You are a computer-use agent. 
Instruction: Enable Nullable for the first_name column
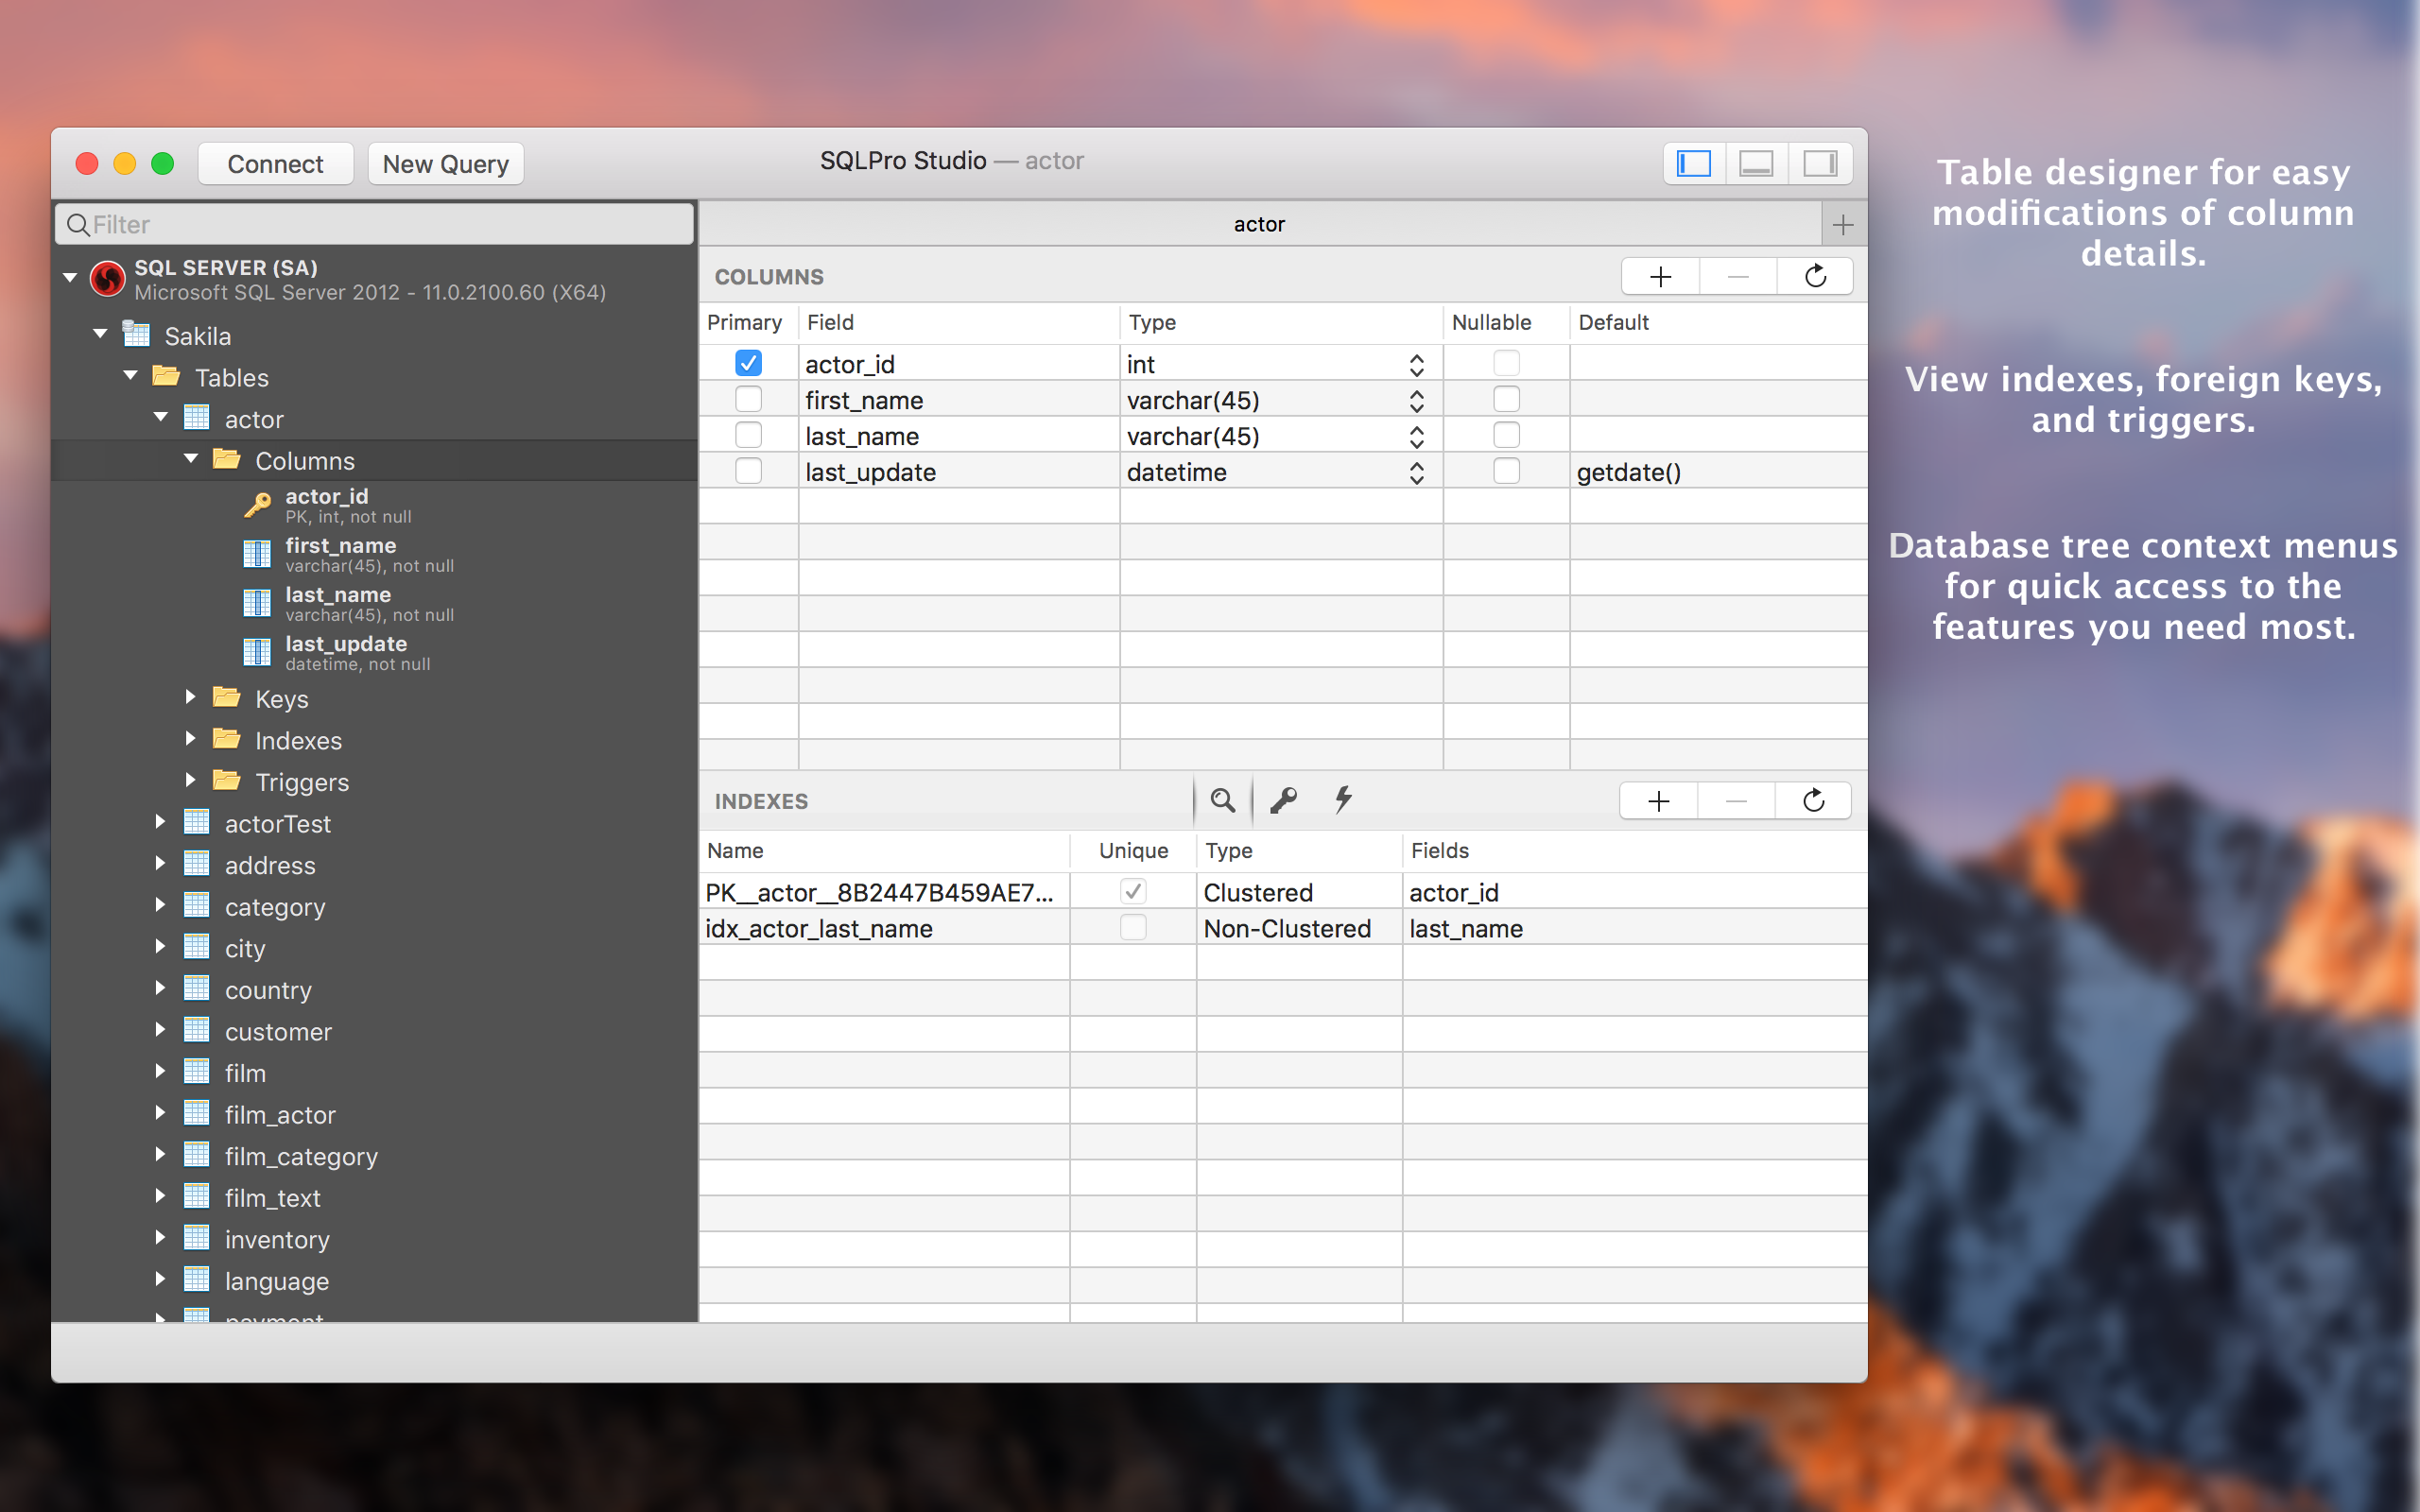click(x=1507, y=398)
